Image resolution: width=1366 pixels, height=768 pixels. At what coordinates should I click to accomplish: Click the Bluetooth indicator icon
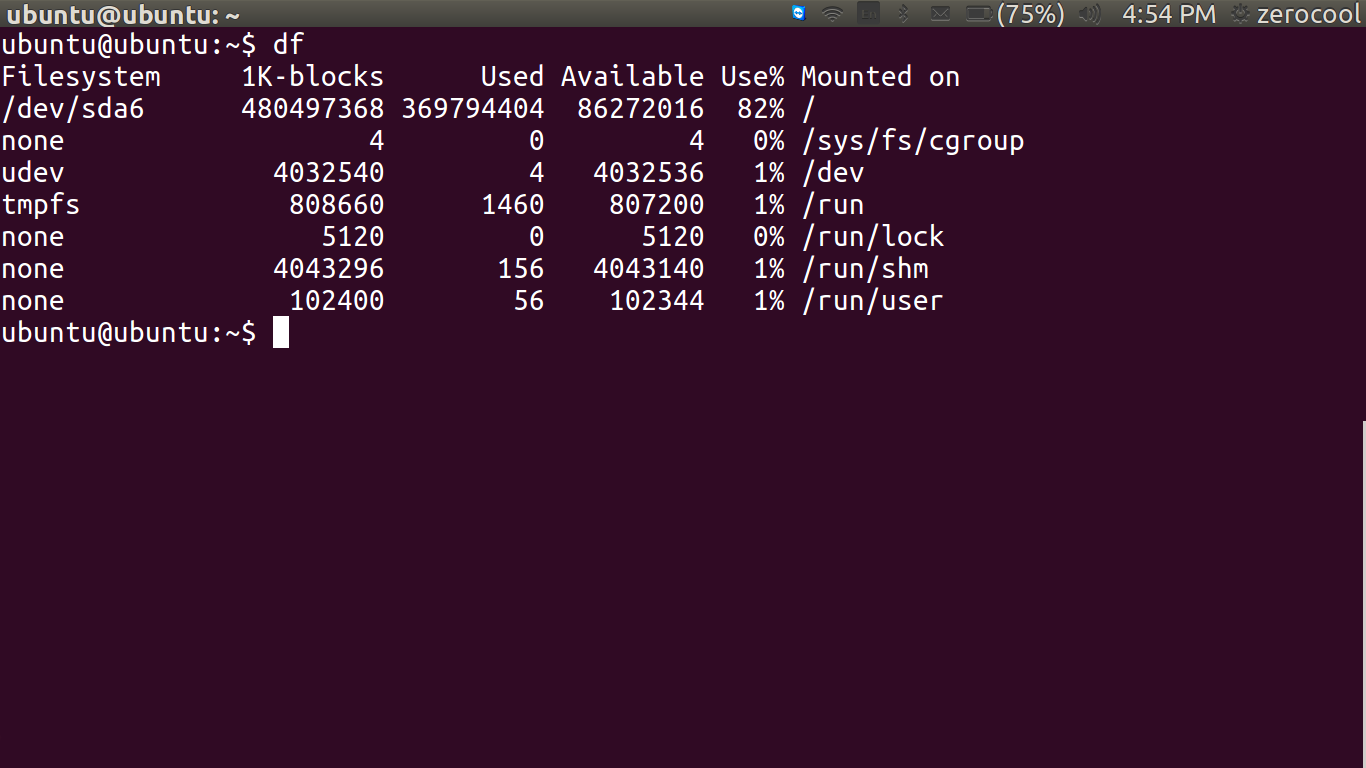pyautogui.click(x=904, y=13)
